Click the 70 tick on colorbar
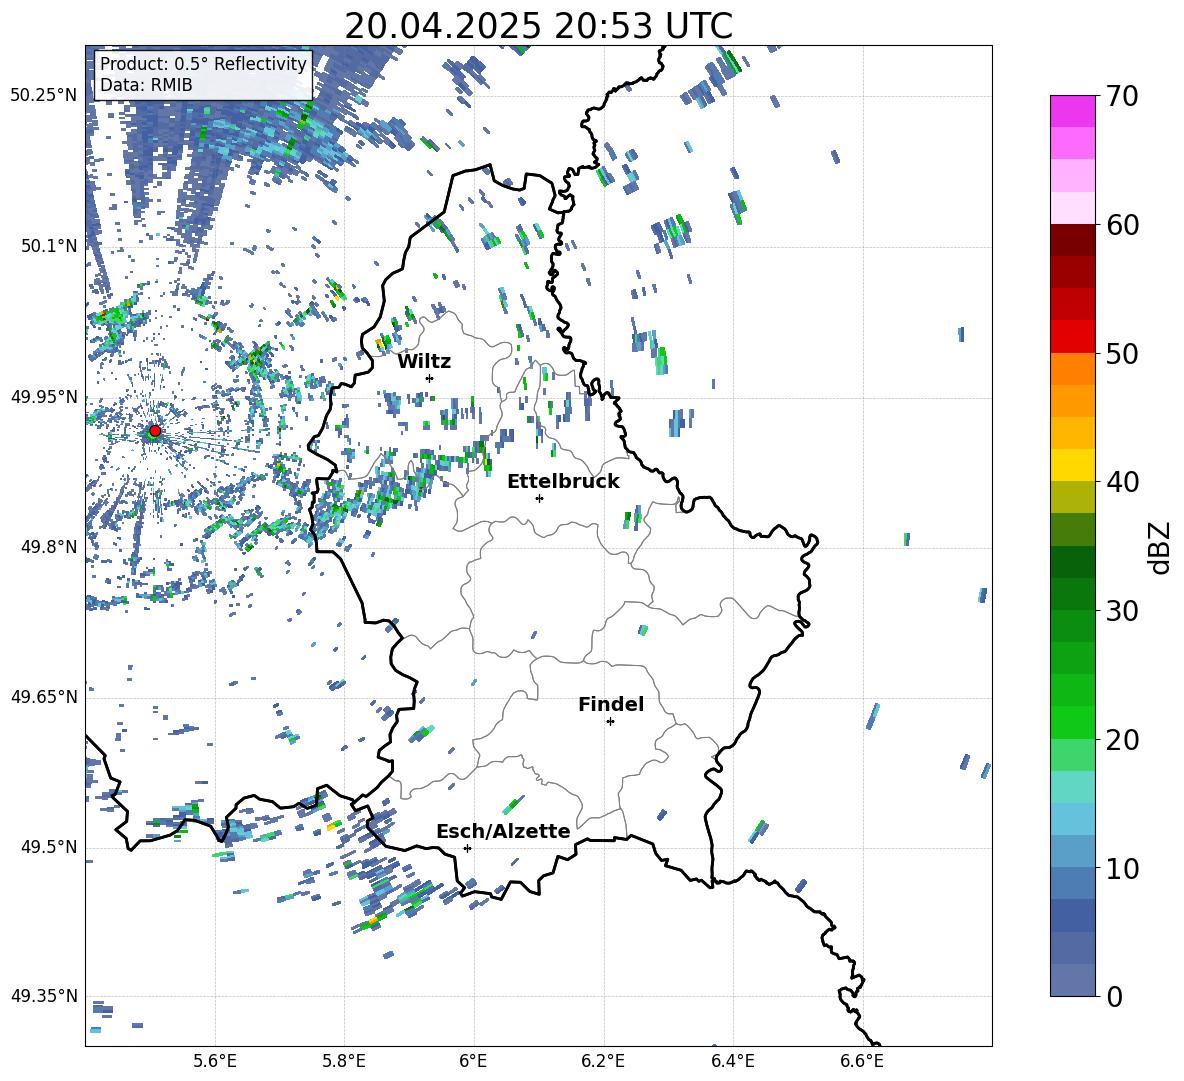Image resolution: width=1184 pixels, height=1081 pixels. tap(1122, 96)
